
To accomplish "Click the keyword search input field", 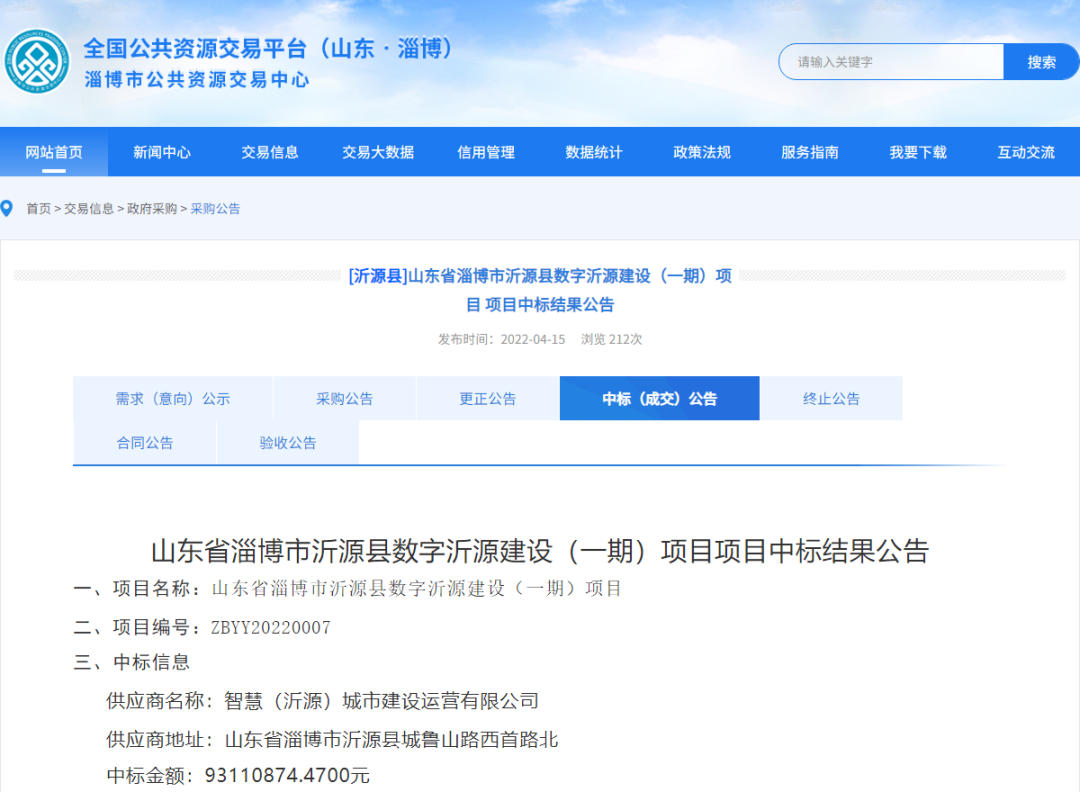I will point(892,62).
